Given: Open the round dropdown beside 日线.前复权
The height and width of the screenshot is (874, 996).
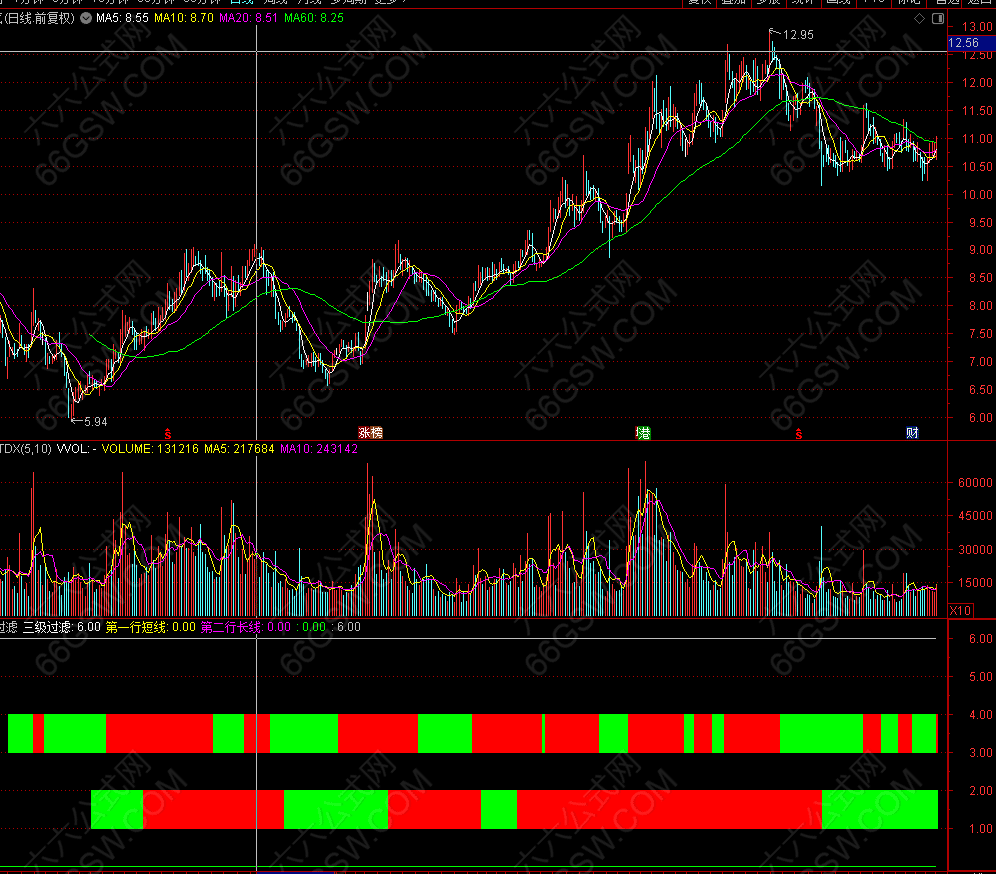Looking at the screenshot, I should (86, 18).
